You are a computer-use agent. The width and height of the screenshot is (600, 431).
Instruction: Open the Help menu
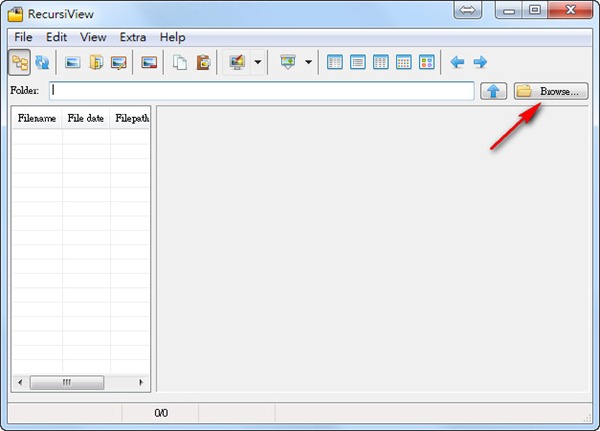(x=173, y=37)
